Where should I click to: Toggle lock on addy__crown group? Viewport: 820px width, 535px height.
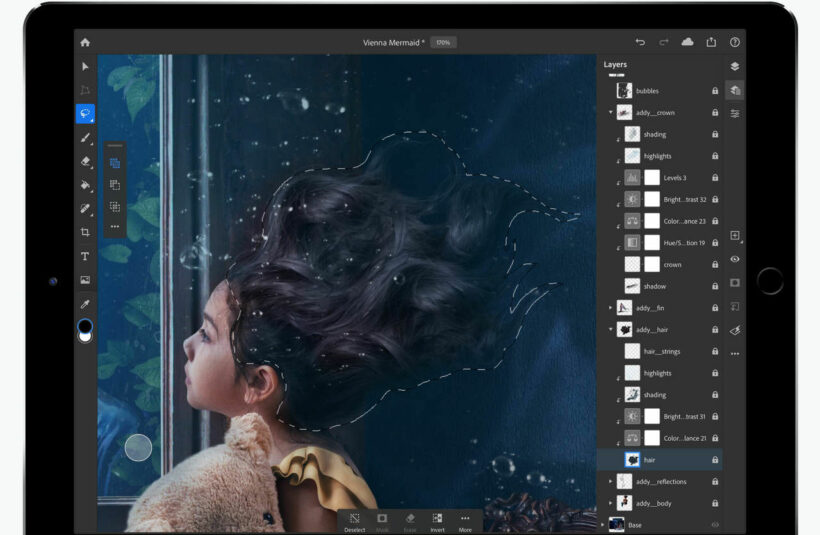(x=715, y=112)
